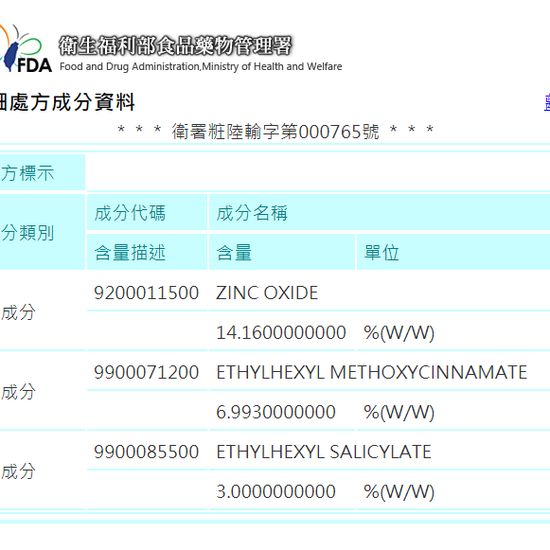Viewport: 550px width, 550px height.
Task: Click the Food and Drug Administration English subtitle
Action: (201, 66)
